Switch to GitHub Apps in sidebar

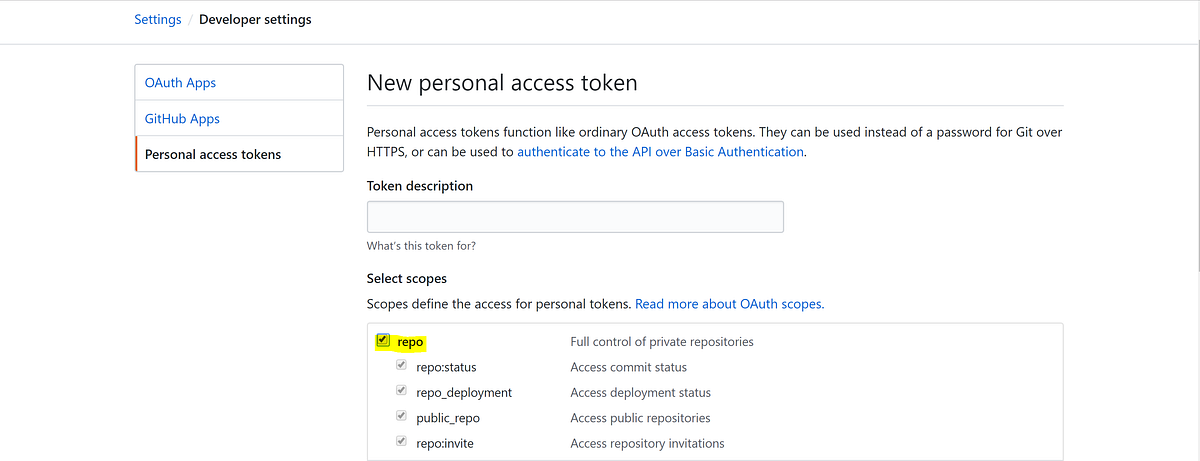(x=182, y=119)
